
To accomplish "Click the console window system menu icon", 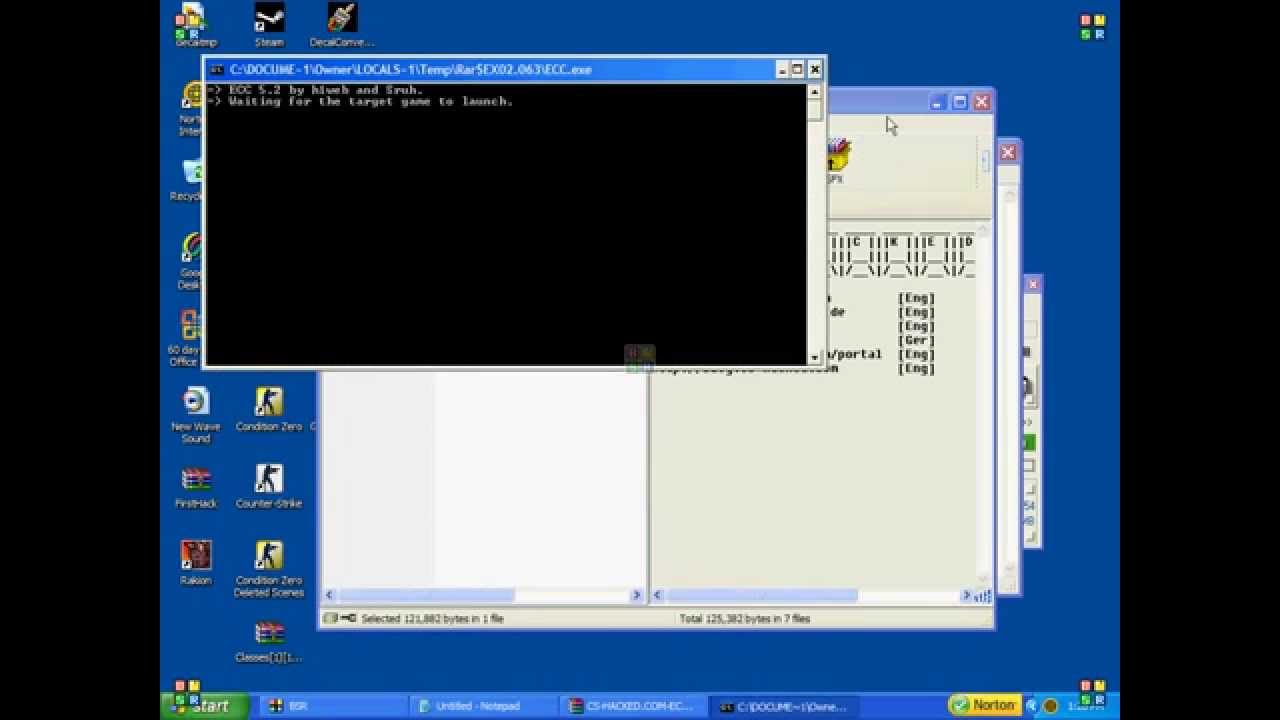I will [x=216, y=69].
